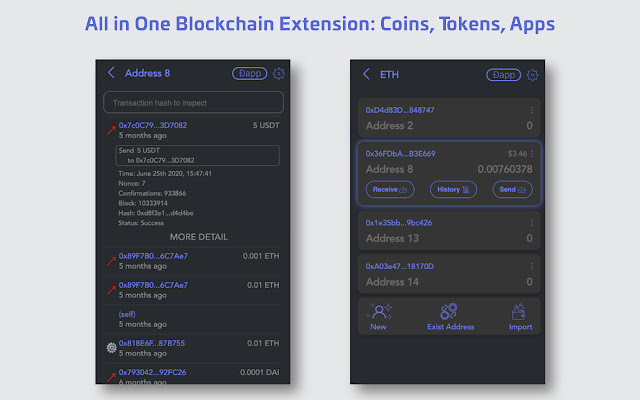The image size is (640, 400).
Task: Select address link 0xD4d83D...848747
Action: (400, 110)
